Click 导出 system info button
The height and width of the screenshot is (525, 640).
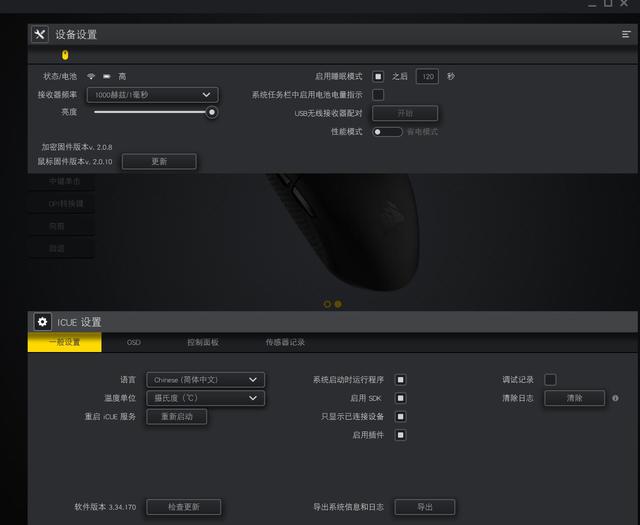pyautogui.click(x=425, y=507)
